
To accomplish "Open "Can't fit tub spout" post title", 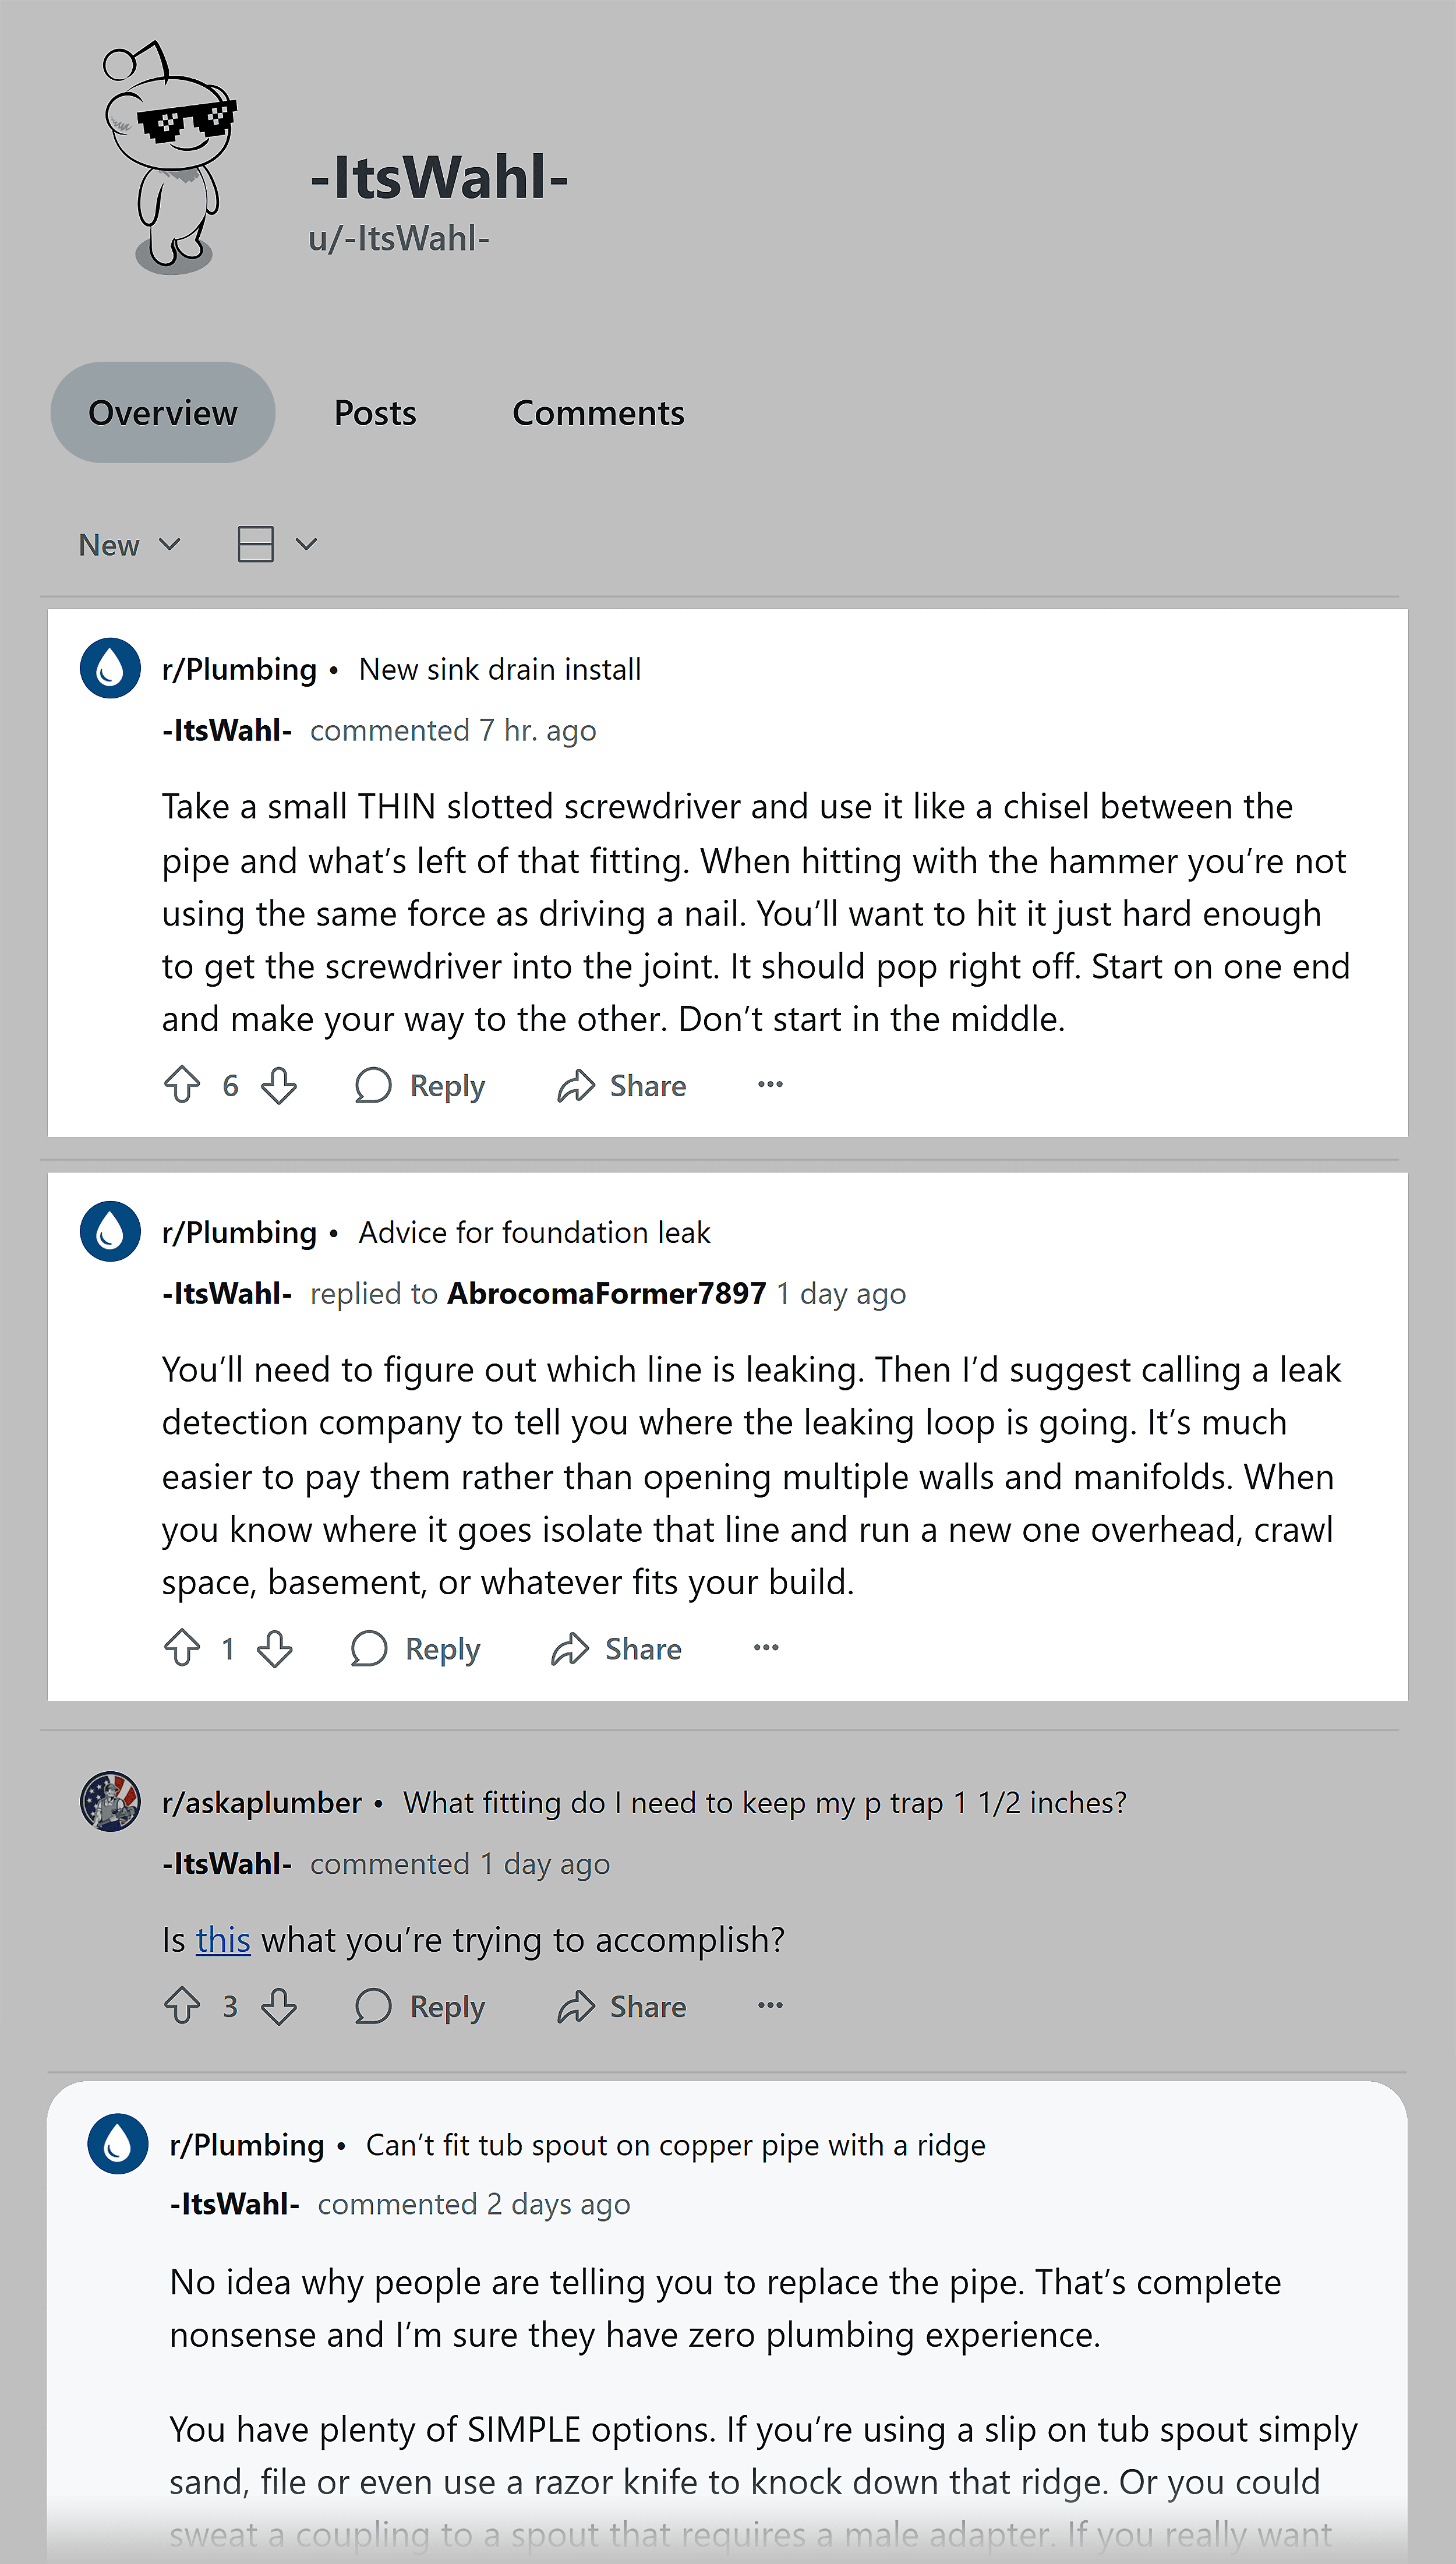I will tap(676, 2145).
